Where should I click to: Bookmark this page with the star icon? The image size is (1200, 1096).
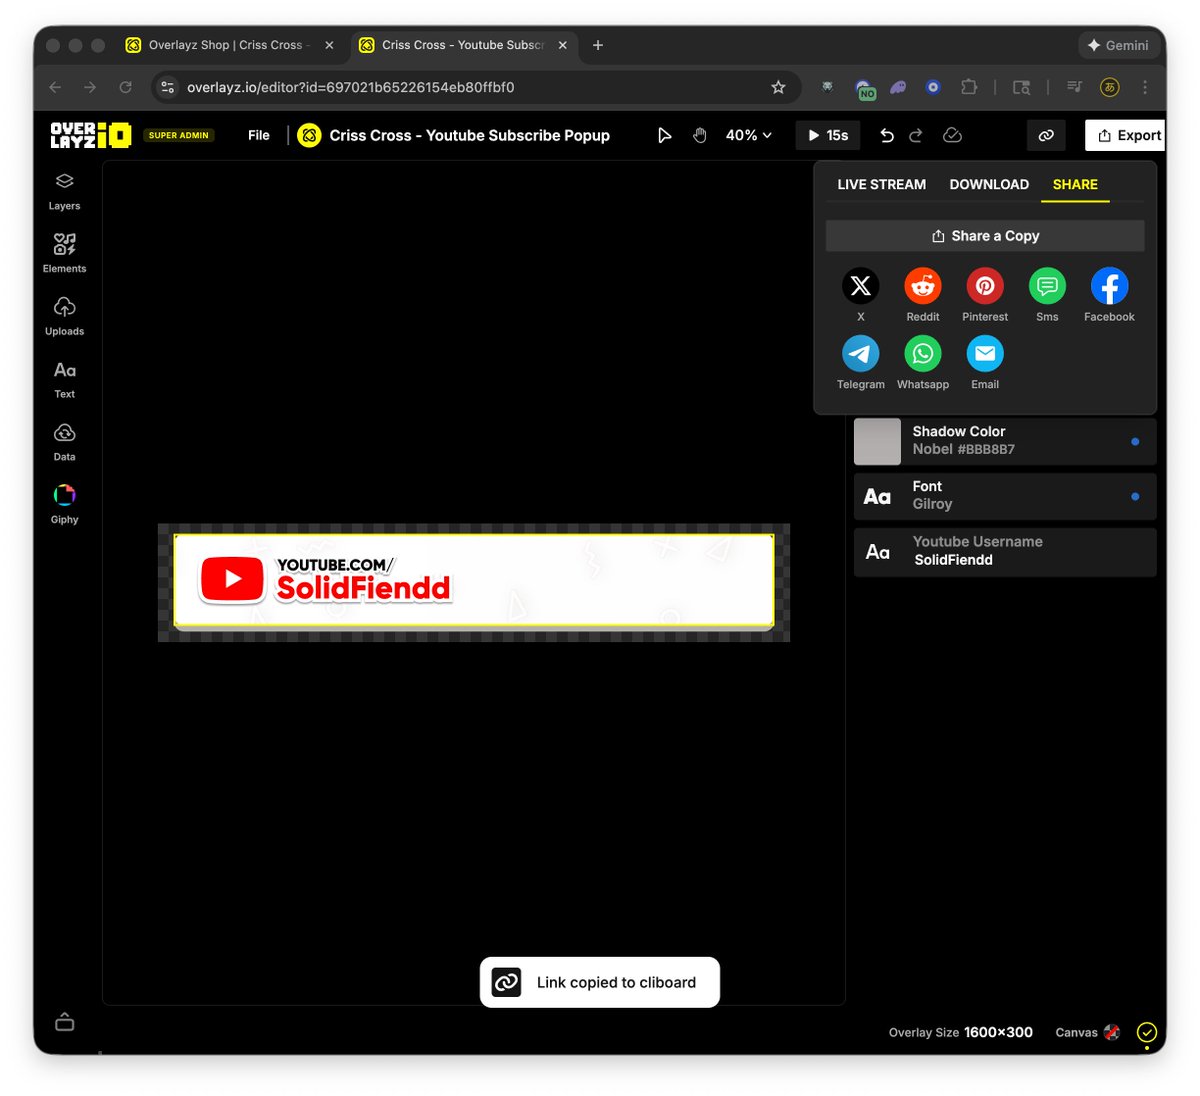click(x=778, y=87)
